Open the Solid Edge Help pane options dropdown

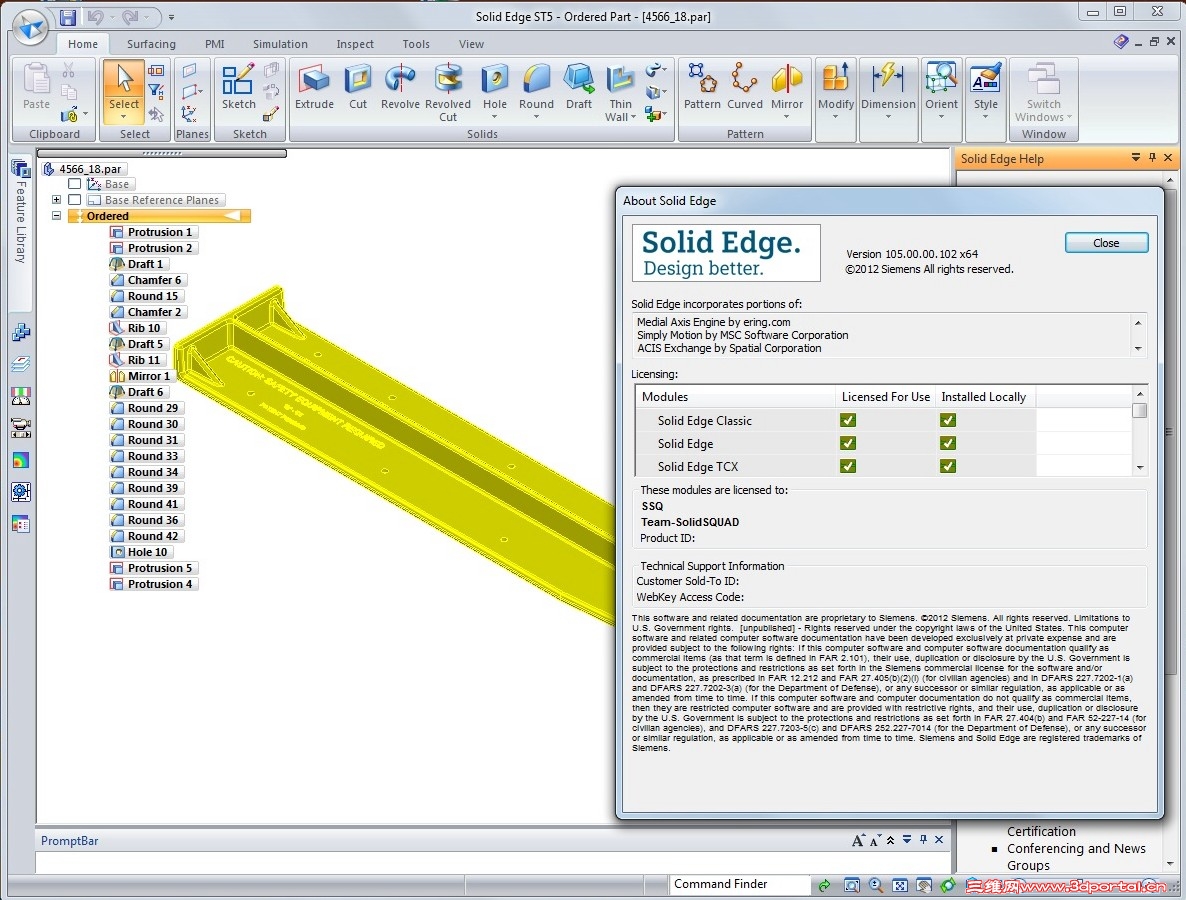click(1135, 157)
